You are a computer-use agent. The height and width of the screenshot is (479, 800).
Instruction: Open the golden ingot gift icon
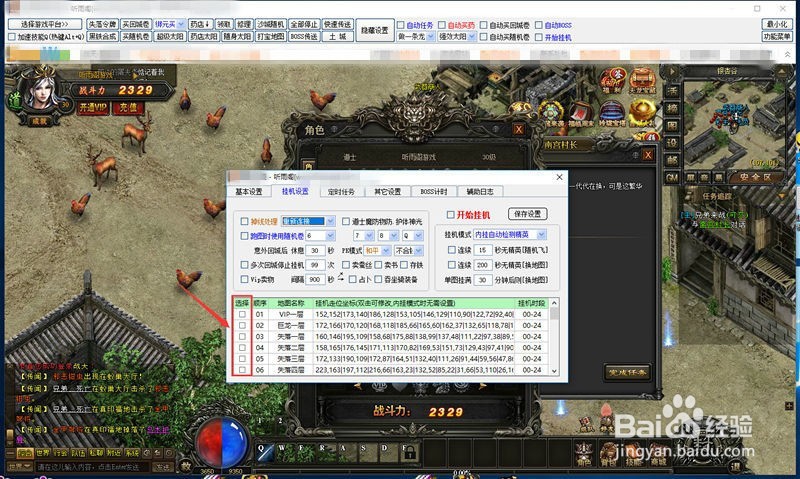tap(642, 113)
